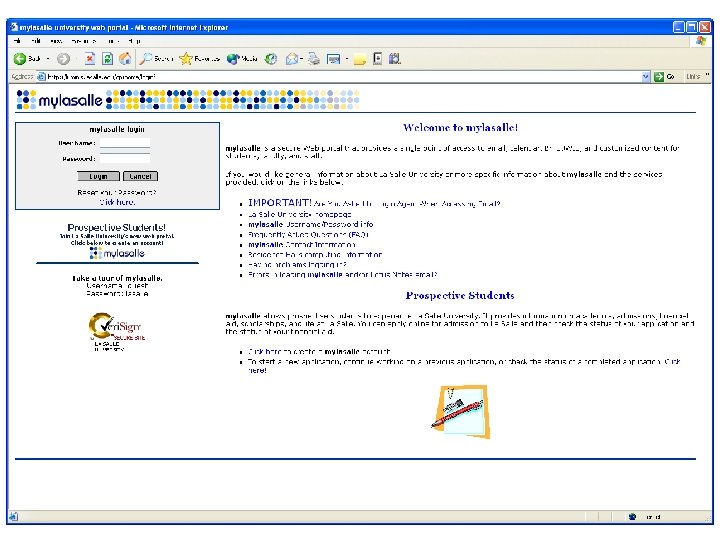Go back with the Back arrow icon

click(20, 59)
